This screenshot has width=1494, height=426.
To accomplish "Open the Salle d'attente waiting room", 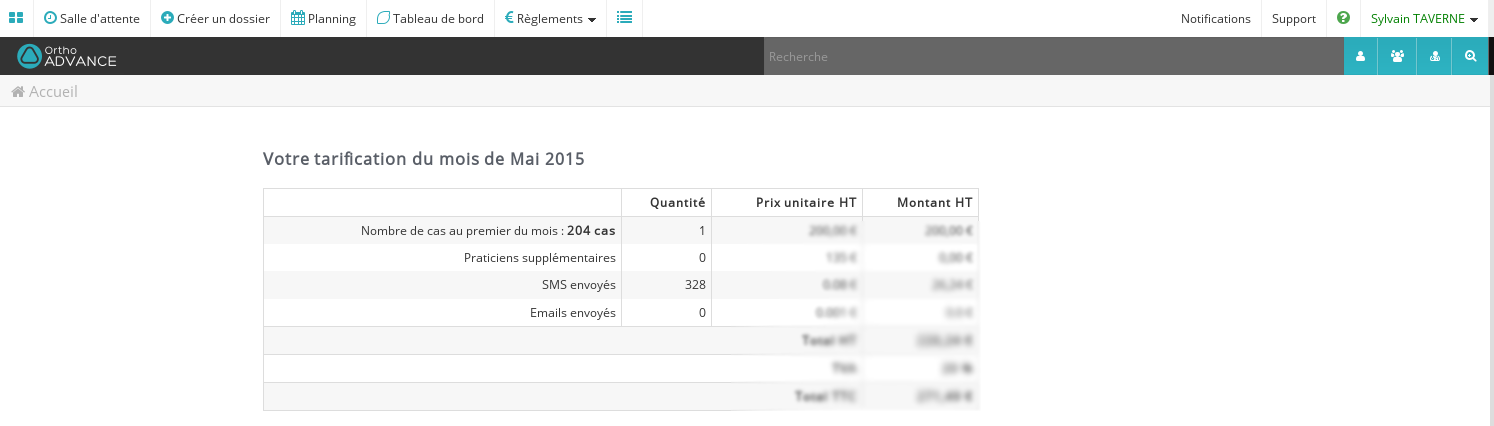I will click(x=92, y=18).
